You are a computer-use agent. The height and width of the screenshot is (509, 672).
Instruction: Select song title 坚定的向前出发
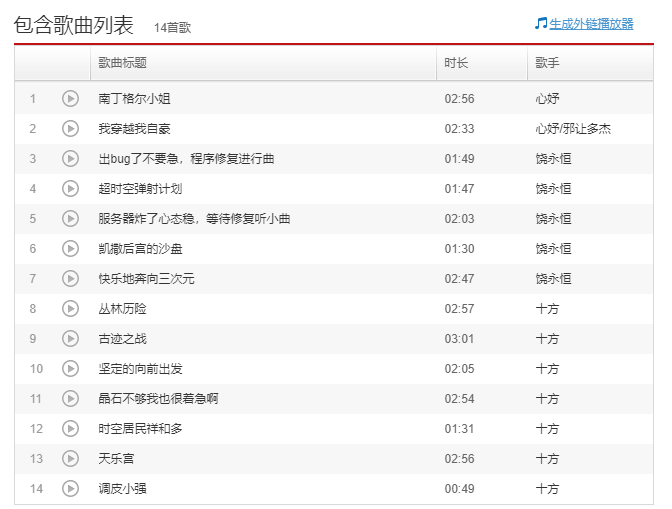pyautogui.click(x=140, y=368)
